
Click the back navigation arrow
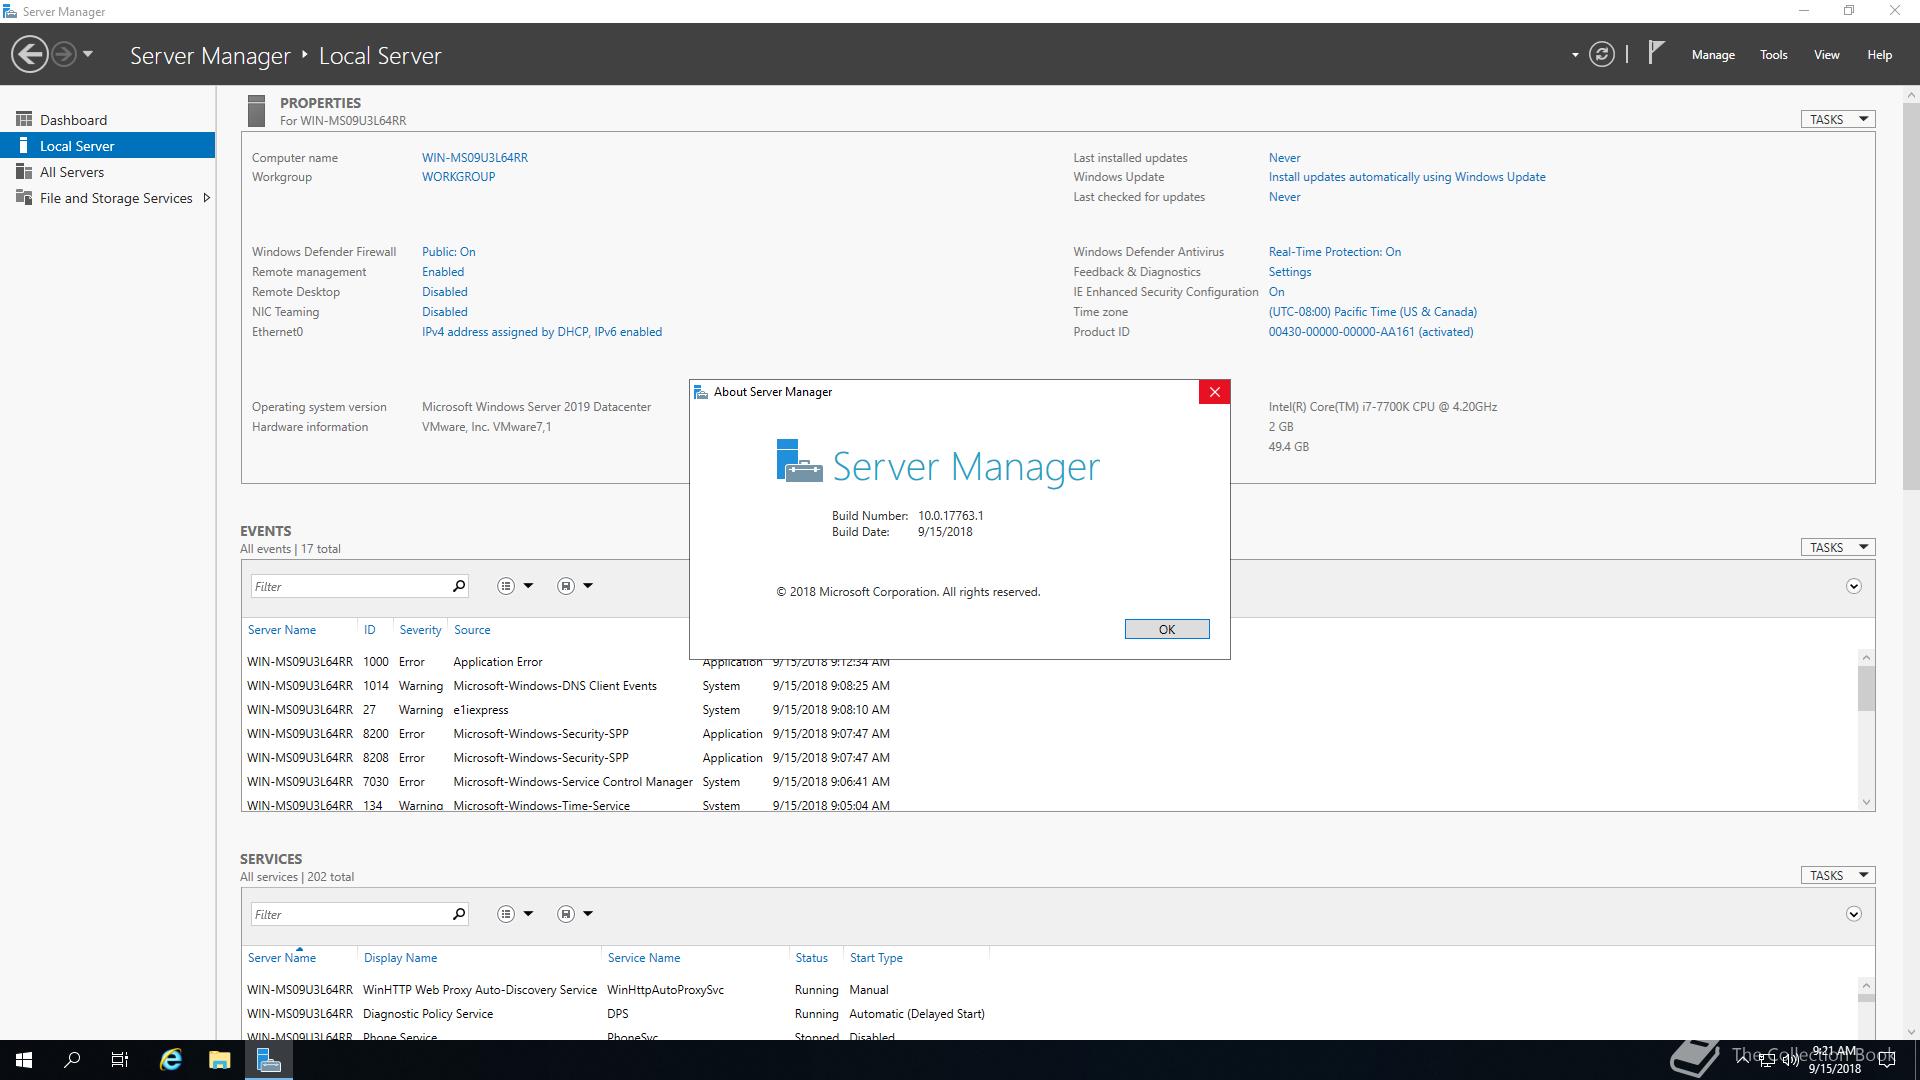[x=30, y=54]
